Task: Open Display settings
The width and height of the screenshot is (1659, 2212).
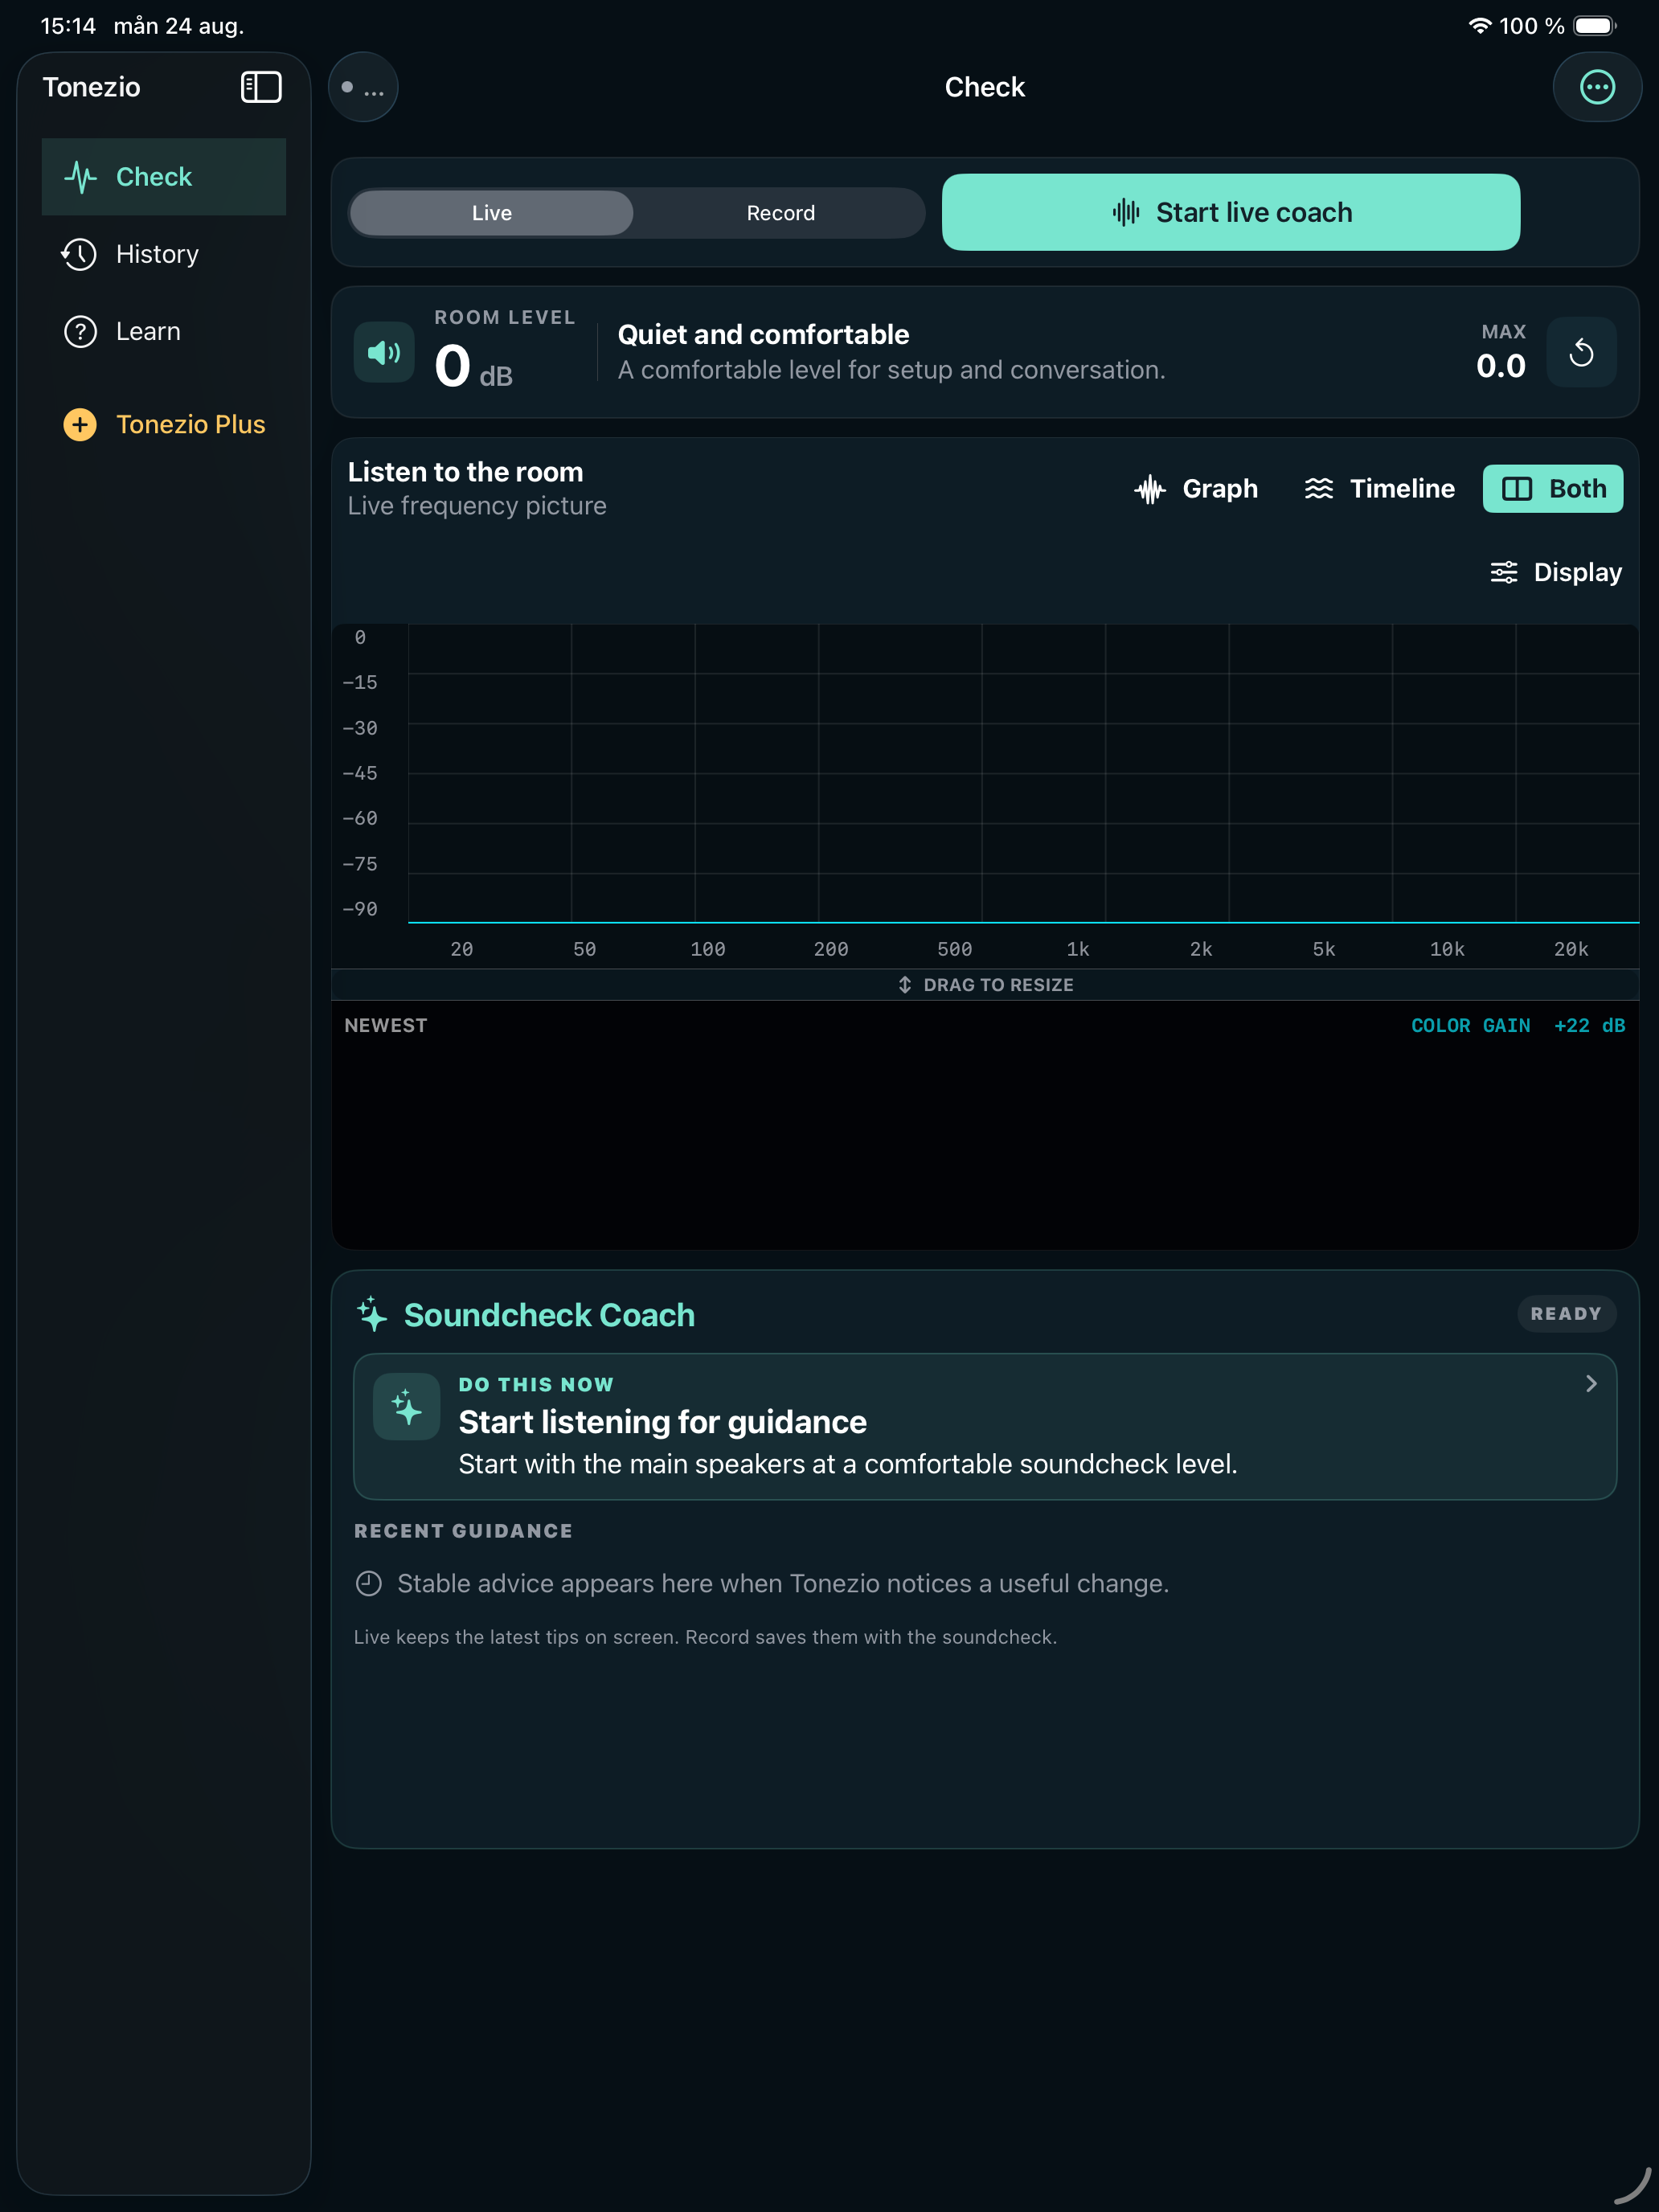Action: point(1556,572)
